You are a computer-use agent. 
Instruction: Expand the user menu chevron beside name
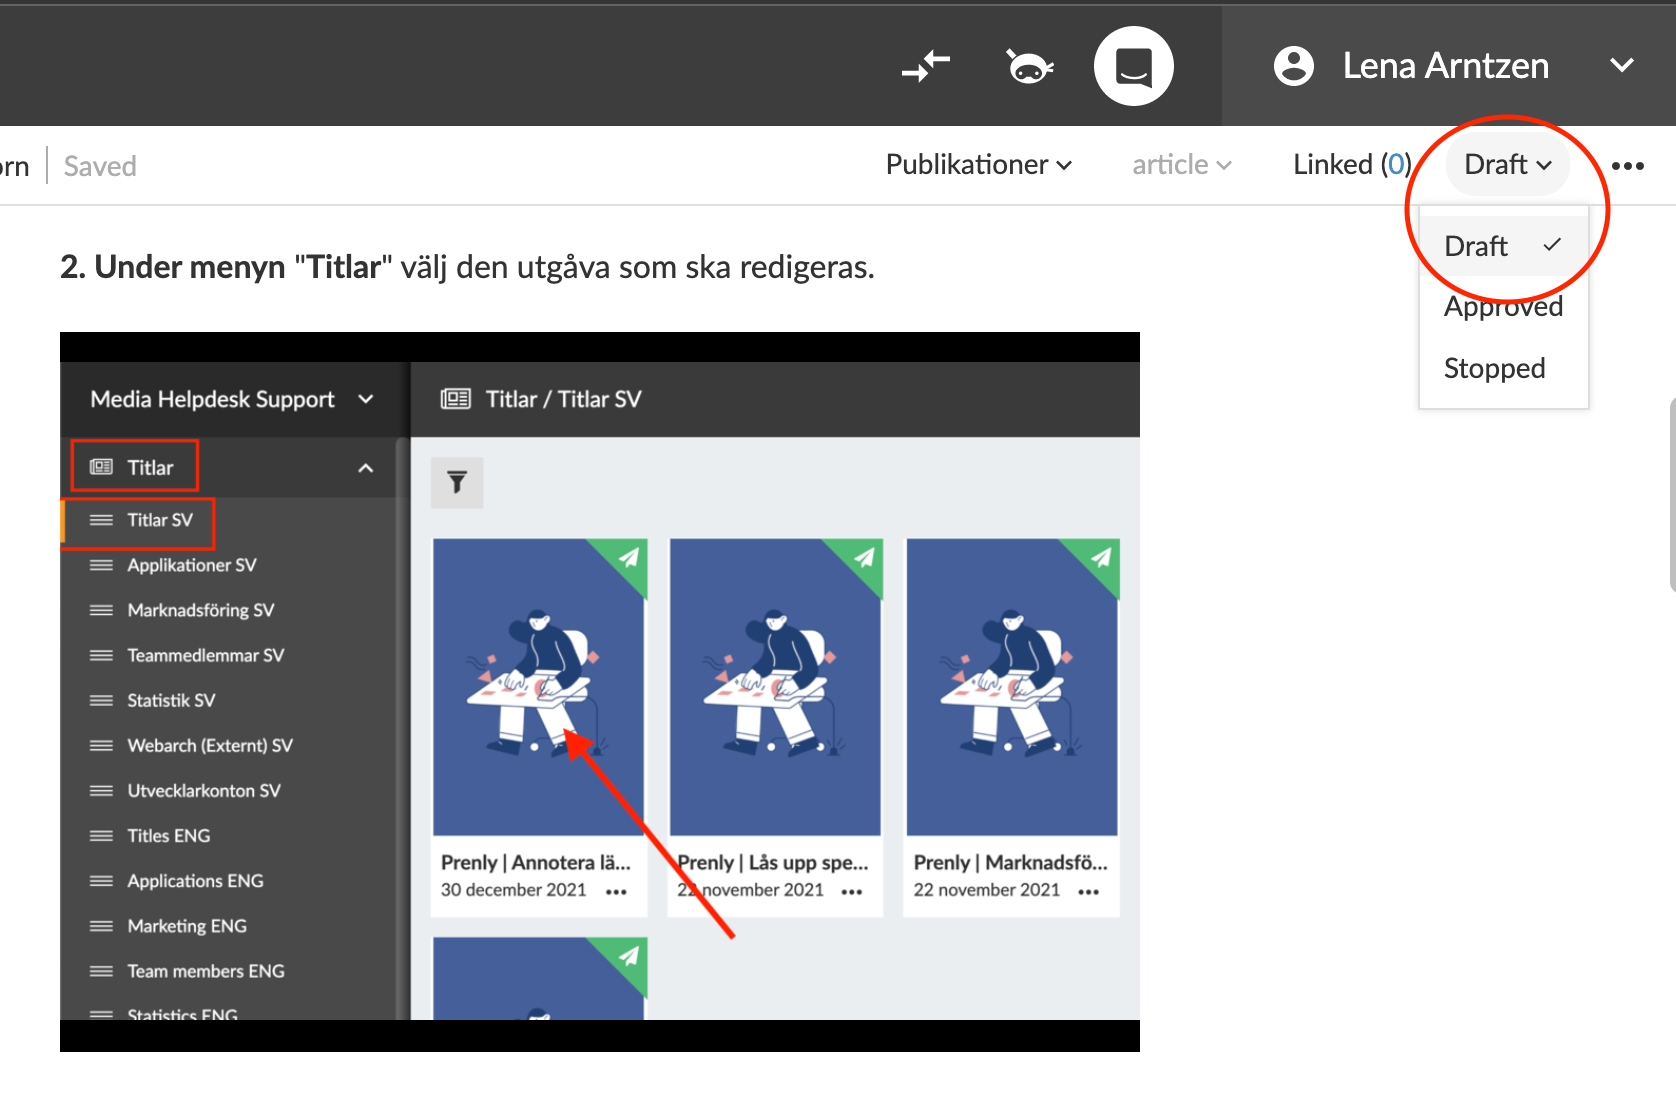coord(1621,66)
